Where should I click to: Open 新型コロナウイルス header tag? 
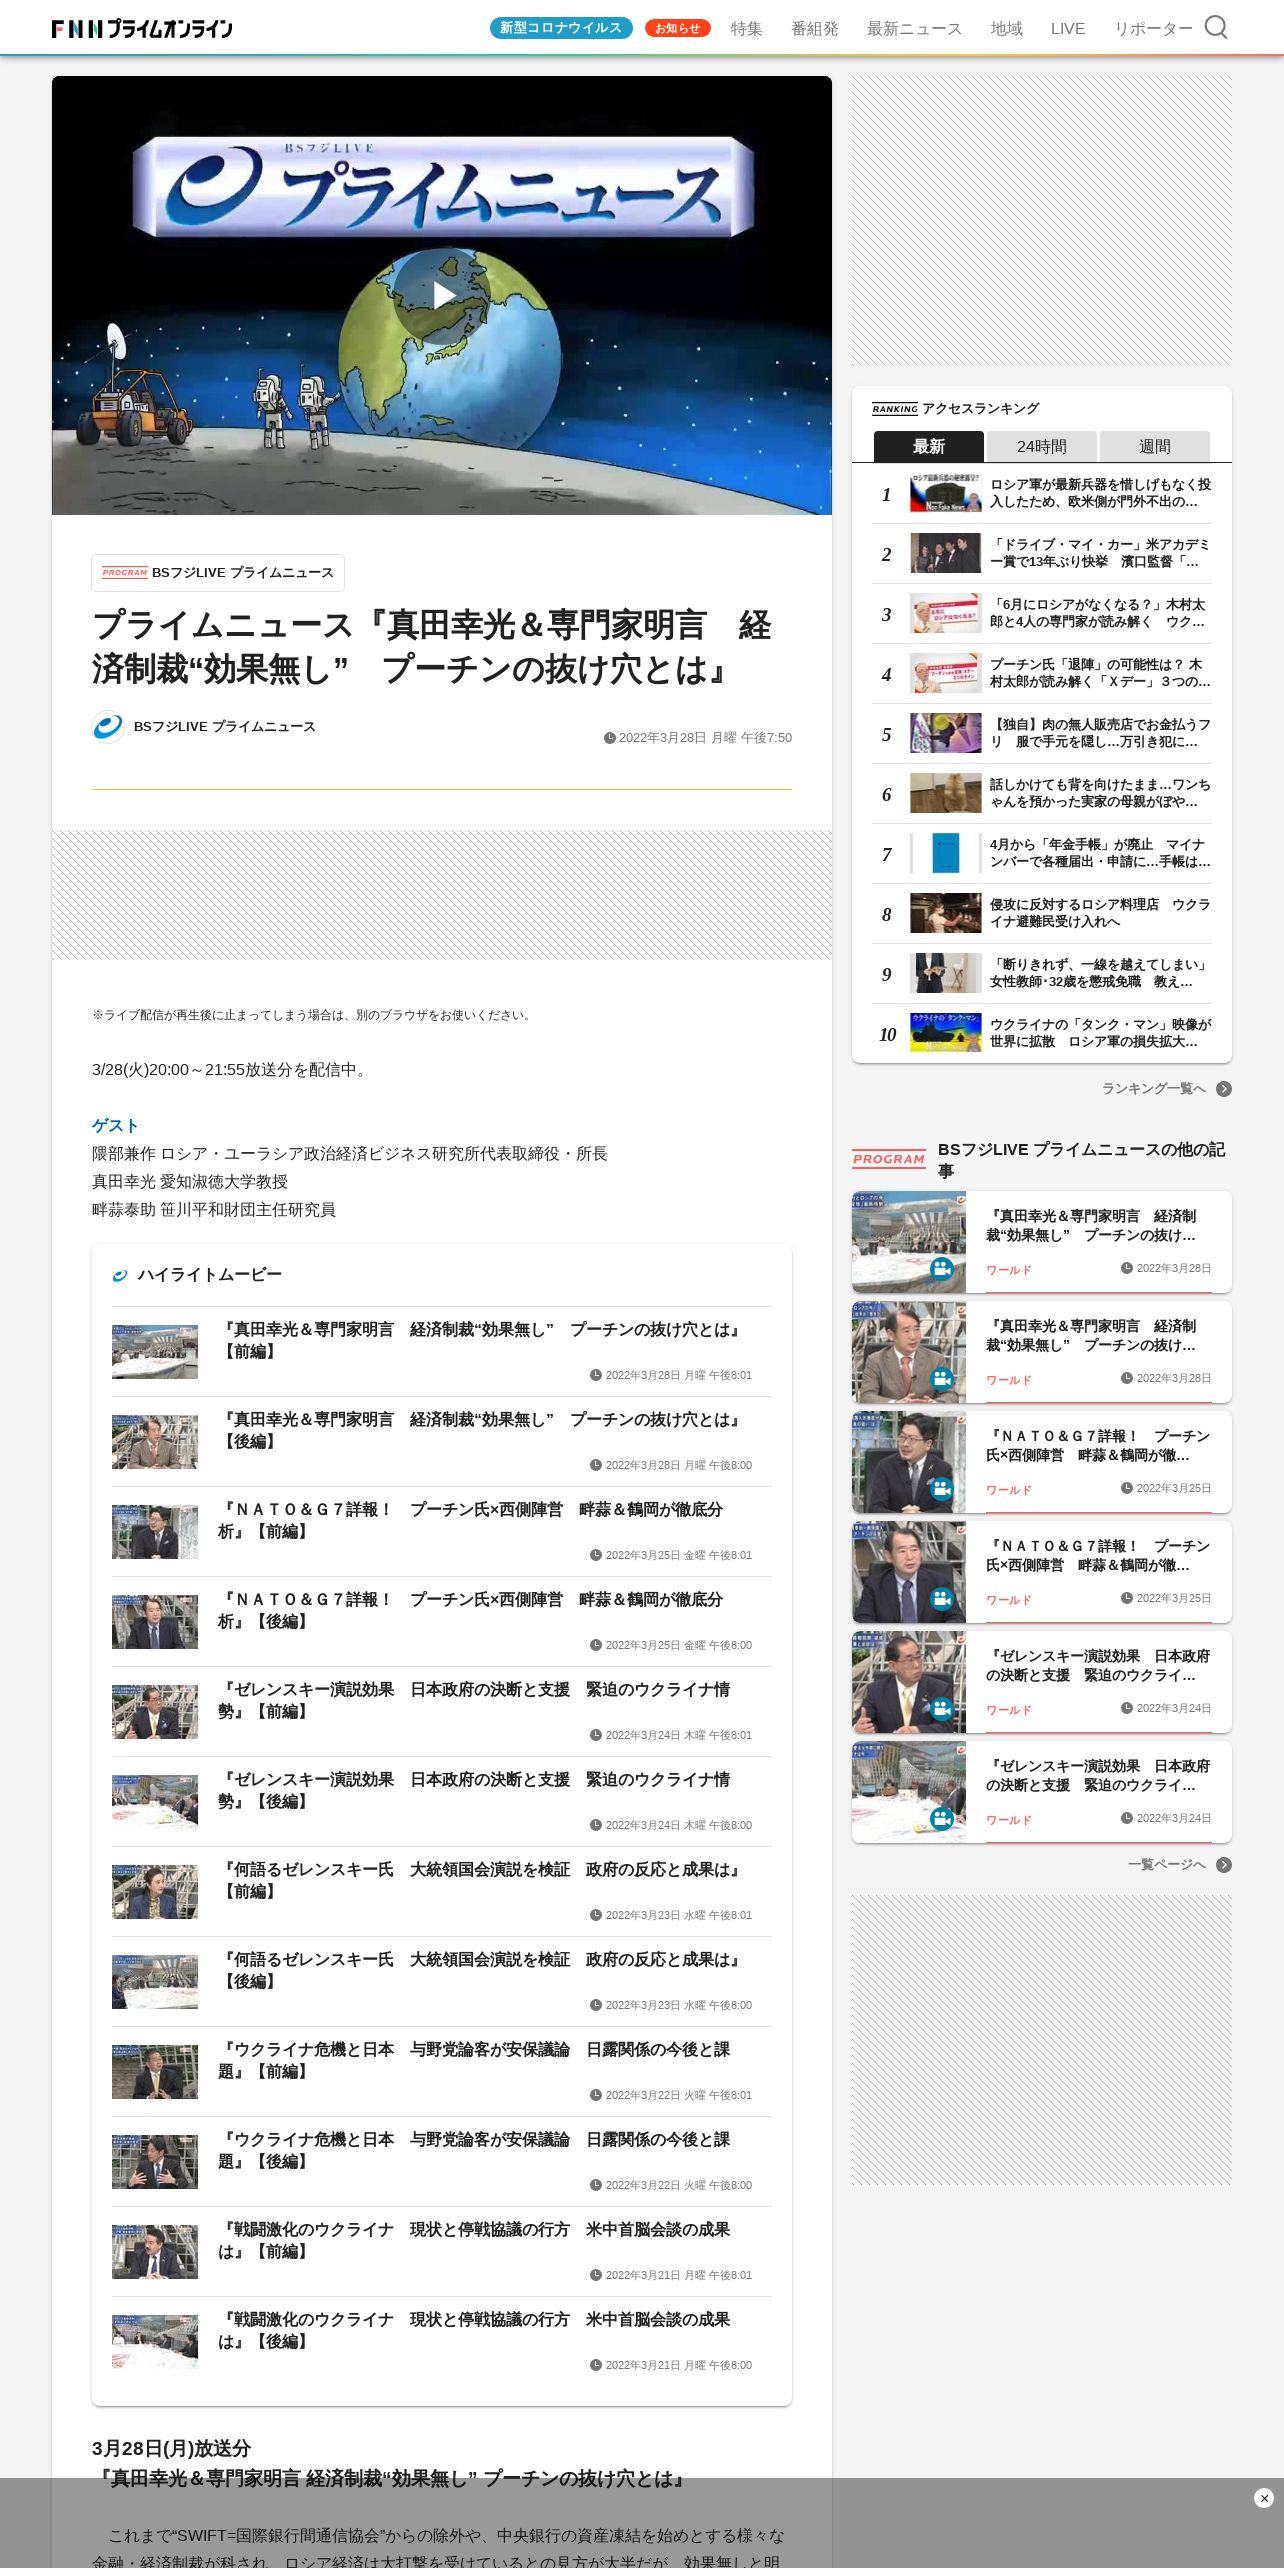pos(560,28)
